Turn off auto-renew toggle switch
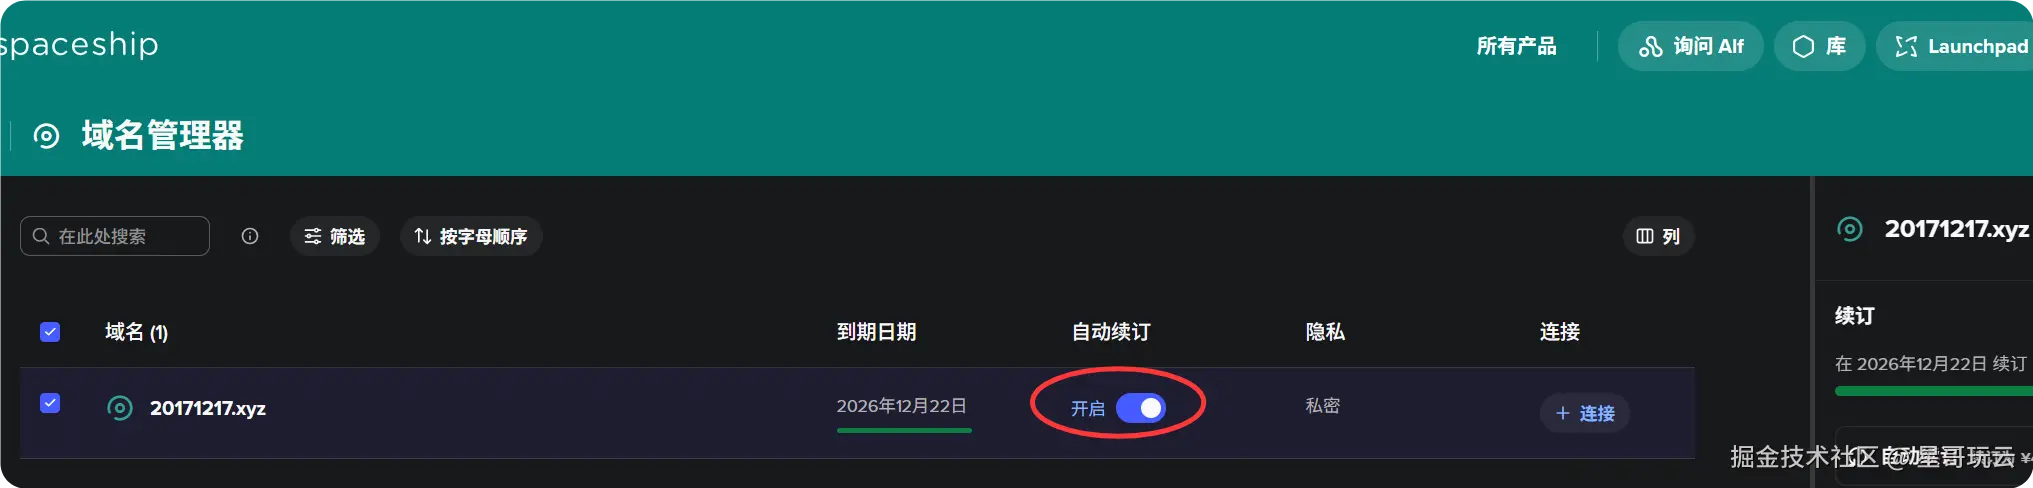 [x=1141, y=408]
